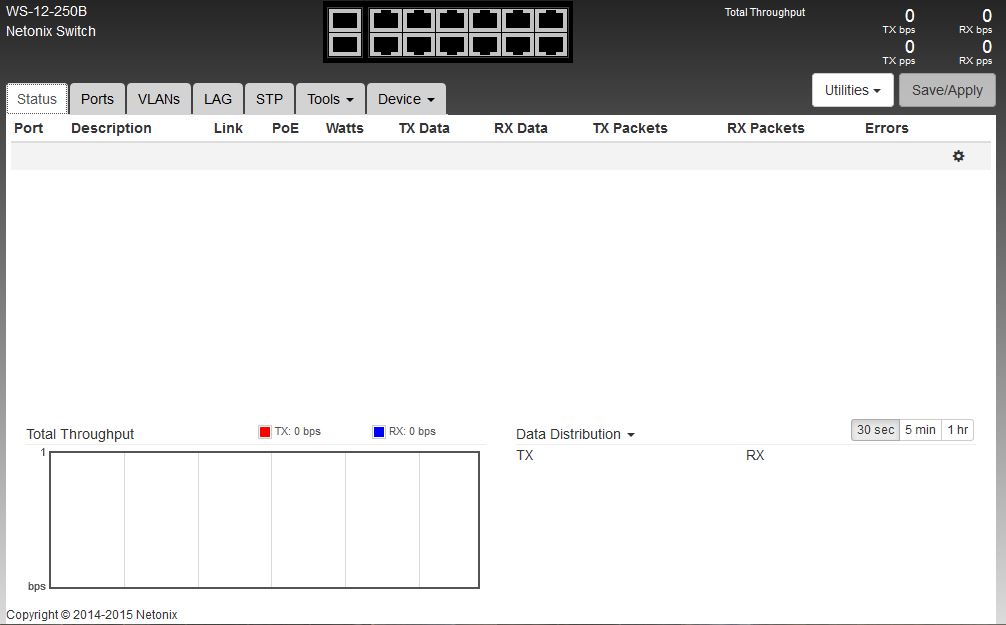
Task: Select top-left RJ45 port in switch diagram
Action: pyautogui.click(x=386, y=20)
